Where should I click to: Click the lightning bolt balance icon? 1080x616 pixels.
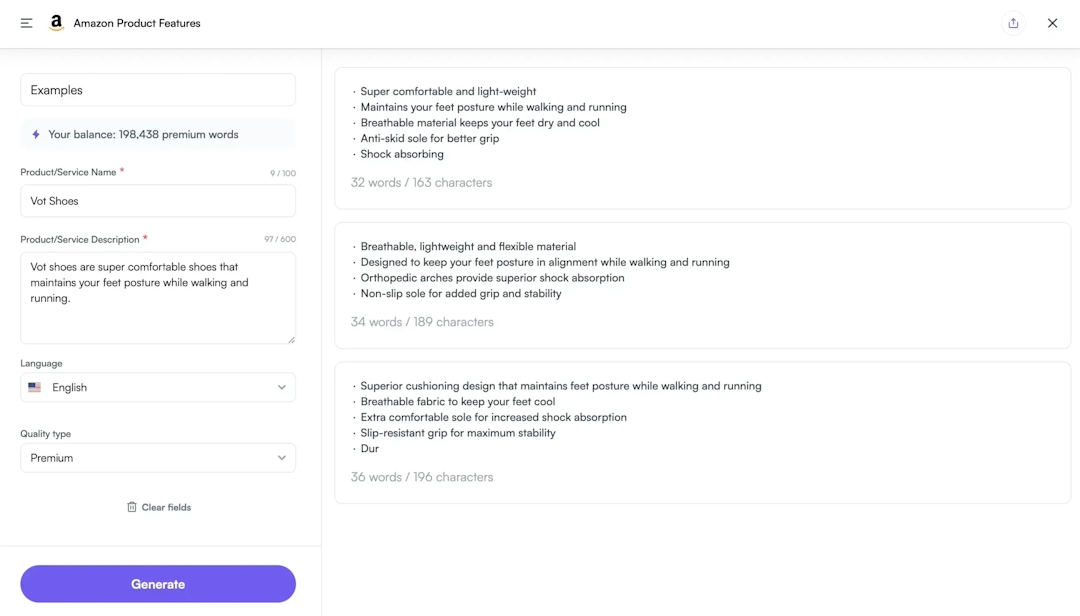click(x=36, y=134)
